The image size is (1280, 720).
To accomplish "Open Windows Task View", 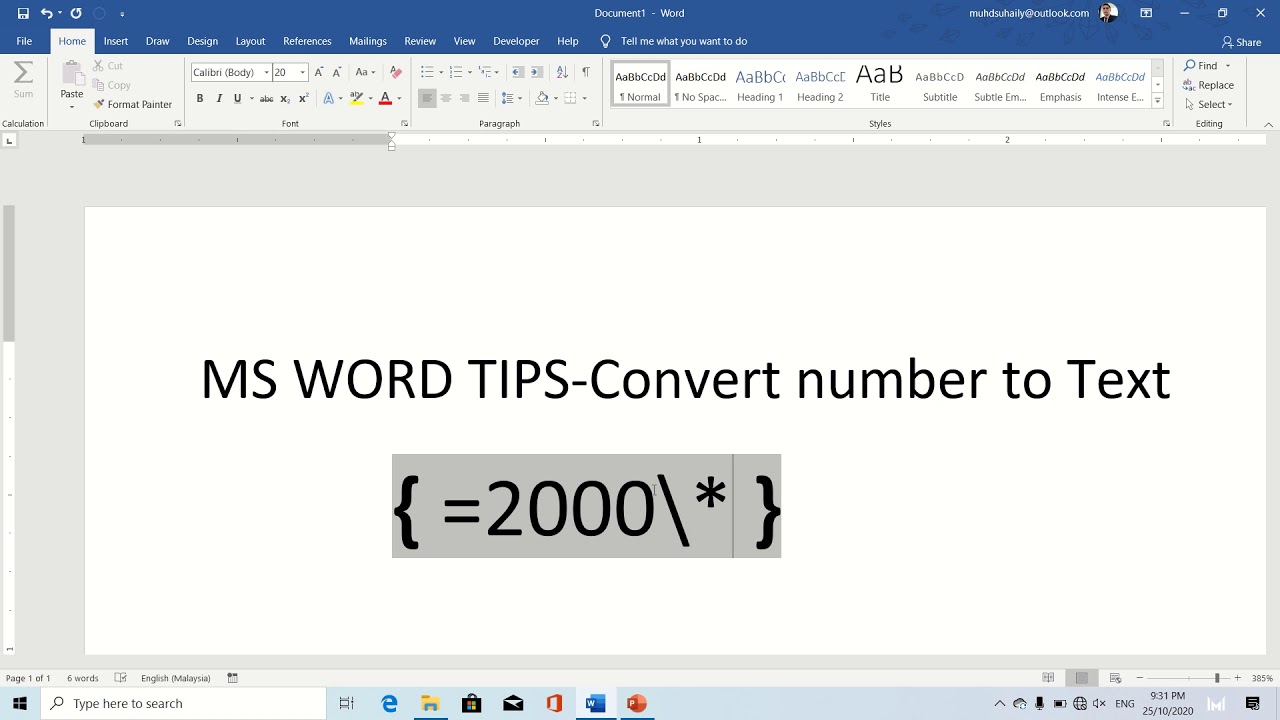I will (x=346, y=704).
